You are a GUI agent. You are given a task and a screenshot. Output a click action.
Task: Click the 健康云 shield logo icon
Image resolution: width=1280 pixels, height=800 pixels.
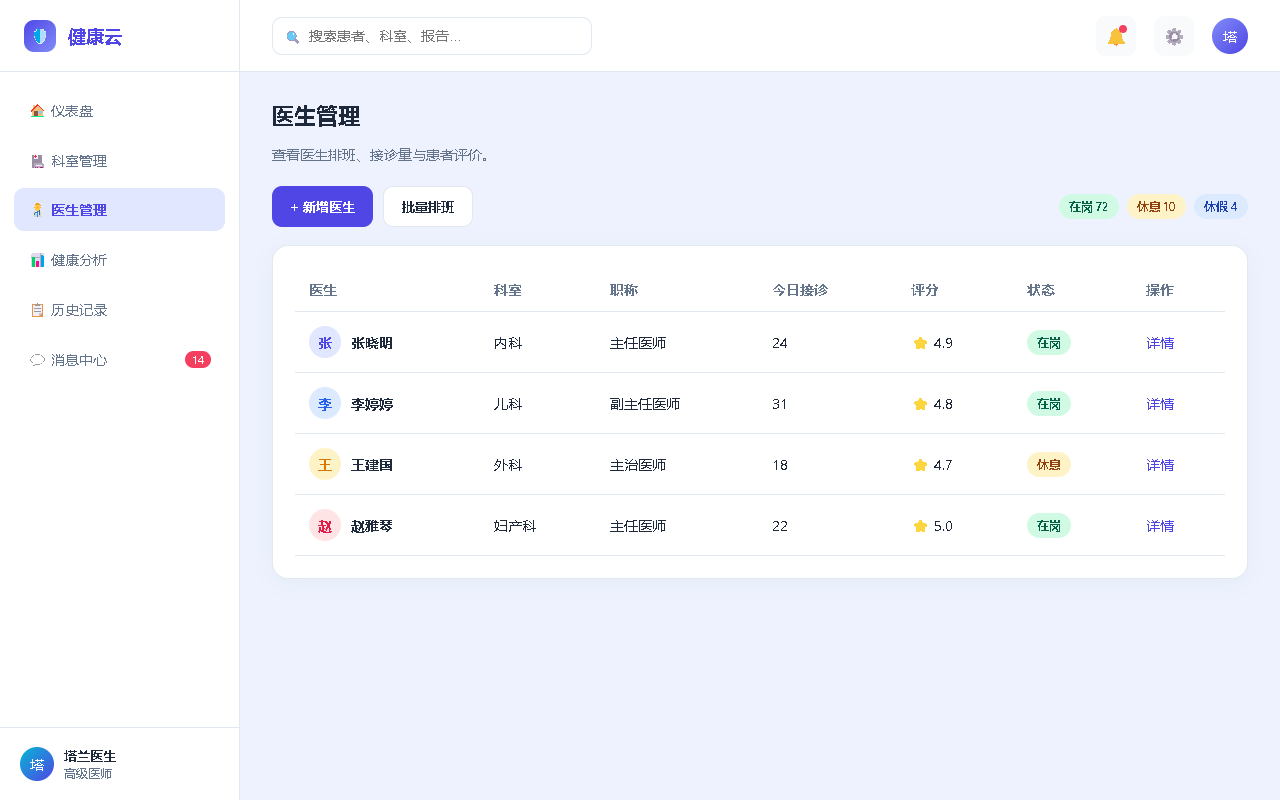(x=40, y=36)
